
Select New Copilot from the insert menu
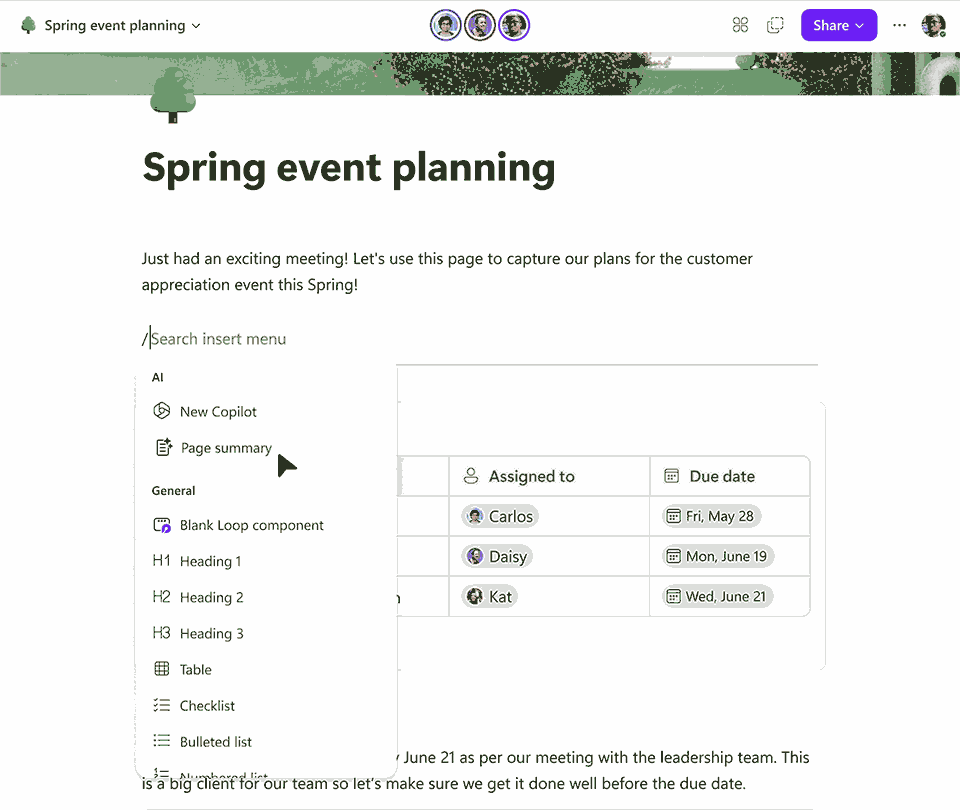coord(217,411)
